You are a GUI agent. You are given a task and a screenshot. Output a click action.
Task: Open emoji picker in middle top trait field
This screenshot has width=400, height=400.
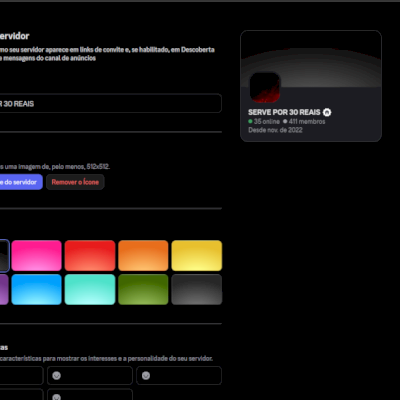pyautogui.click(x=57, y=376)
